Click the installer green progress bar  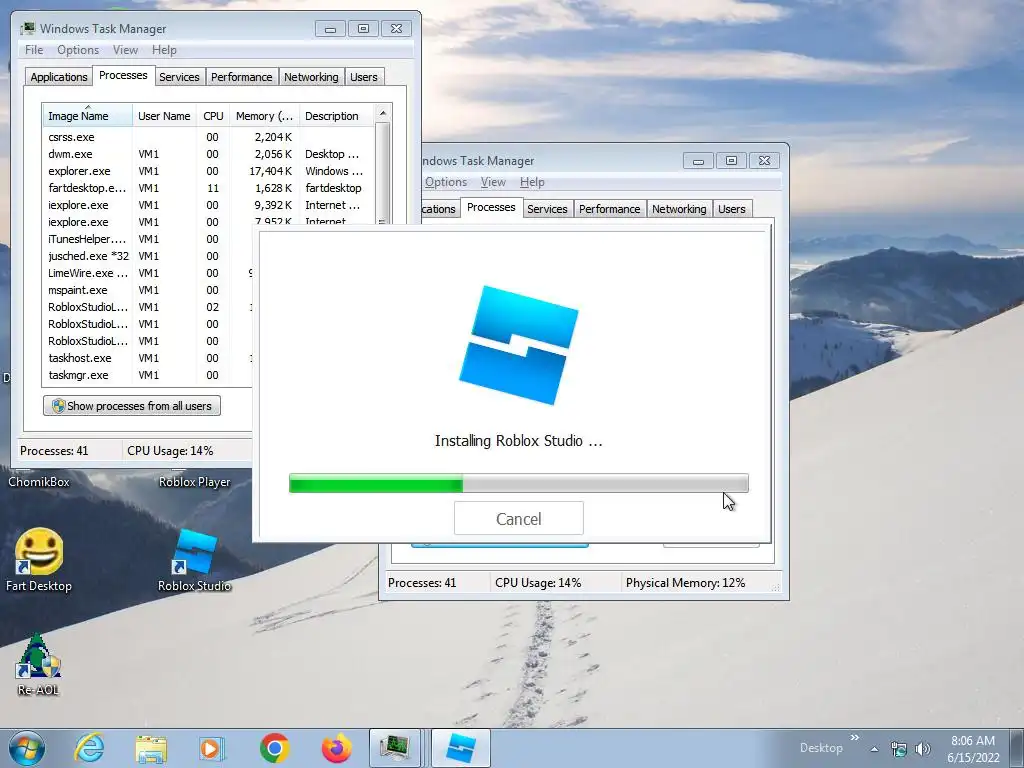[x=376, y=483]
